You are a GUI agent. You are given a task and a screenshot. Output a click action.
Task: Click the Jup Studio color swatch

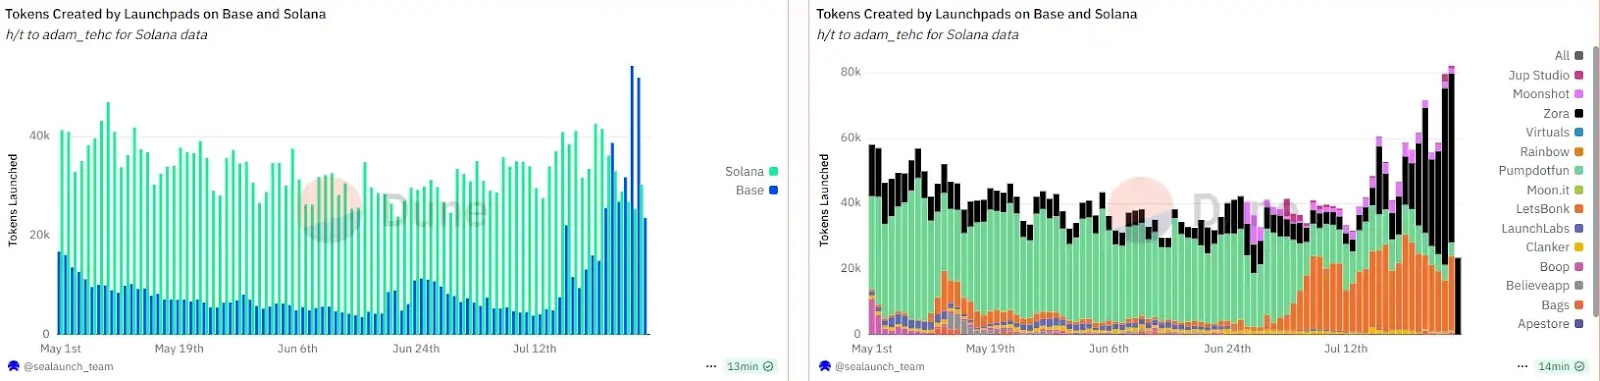tap(1579, 75)
